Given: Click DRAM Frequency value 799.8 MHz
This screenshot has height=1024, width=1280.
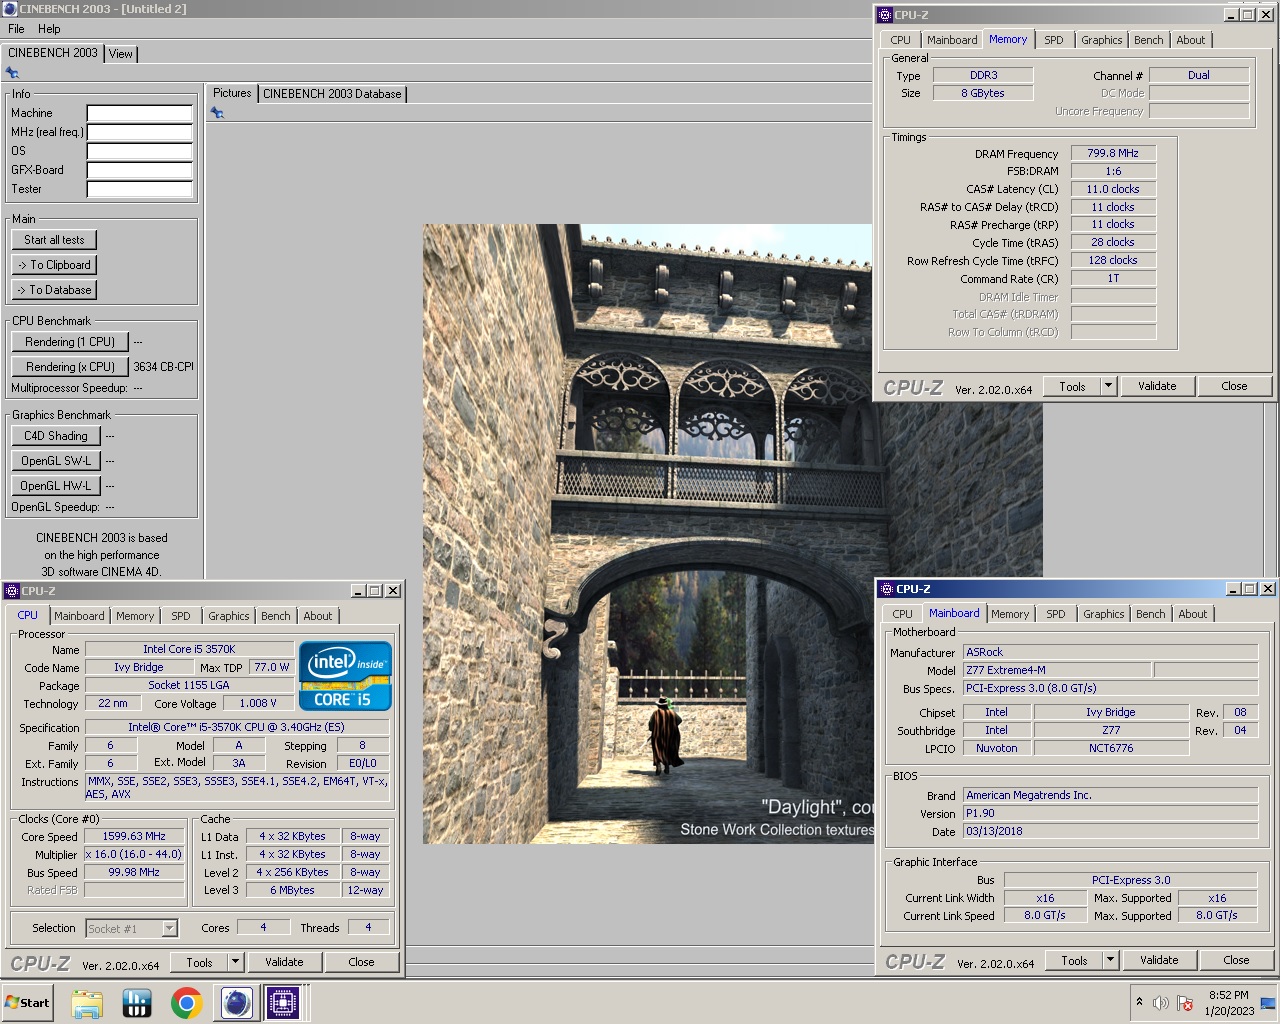Looking at the screenshot, I should 1113,153.
